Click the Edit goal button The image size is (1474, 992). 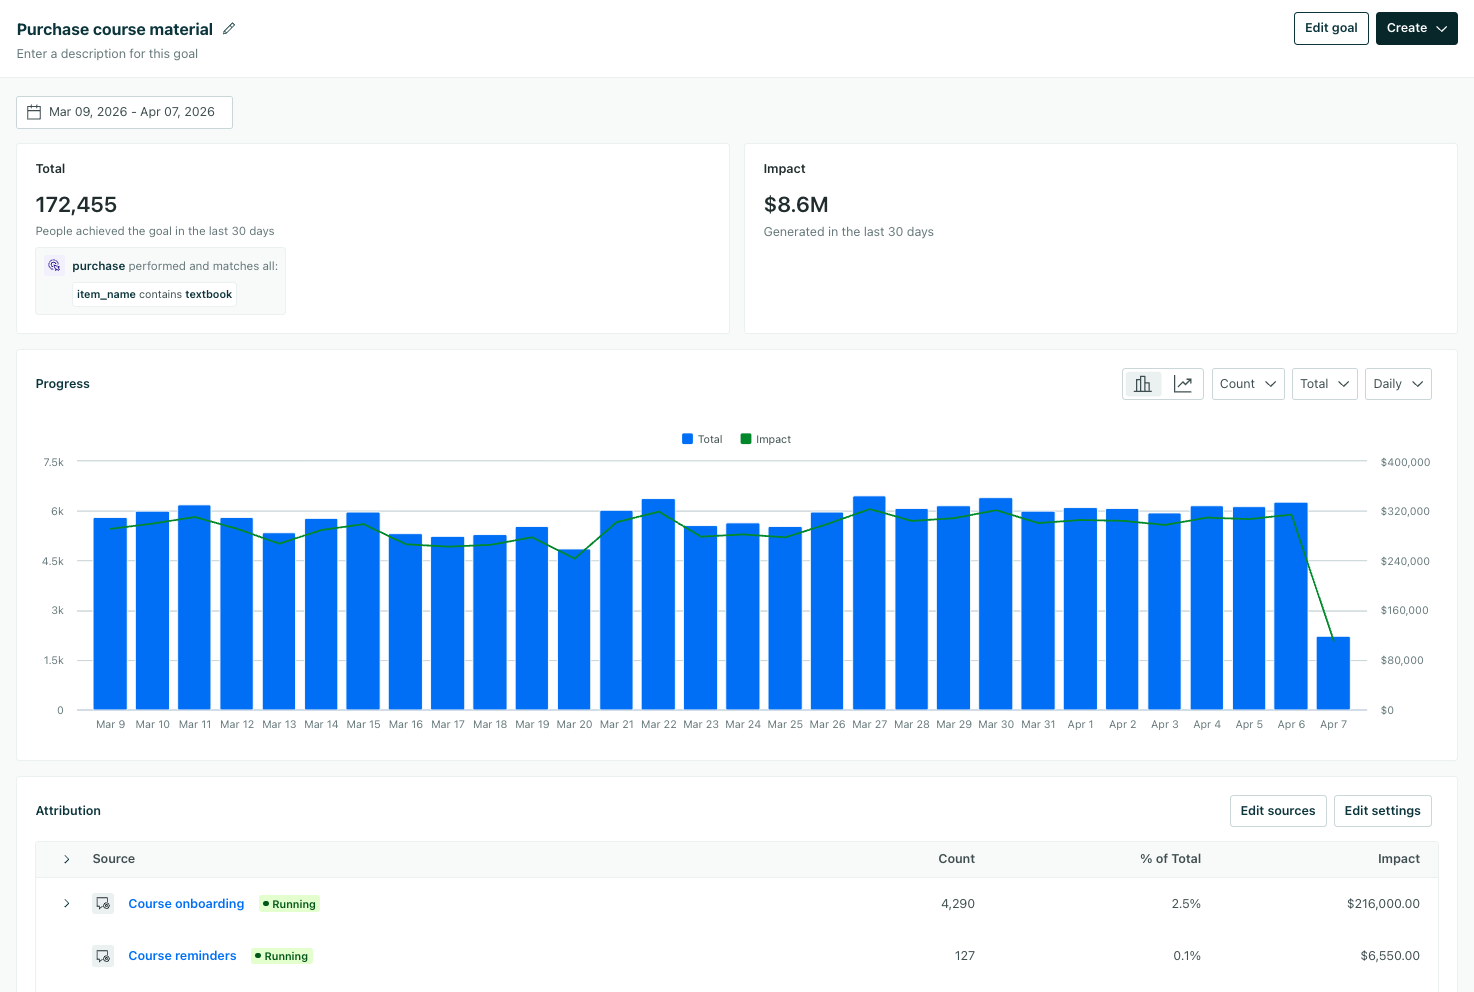(x=1331, y=28)
